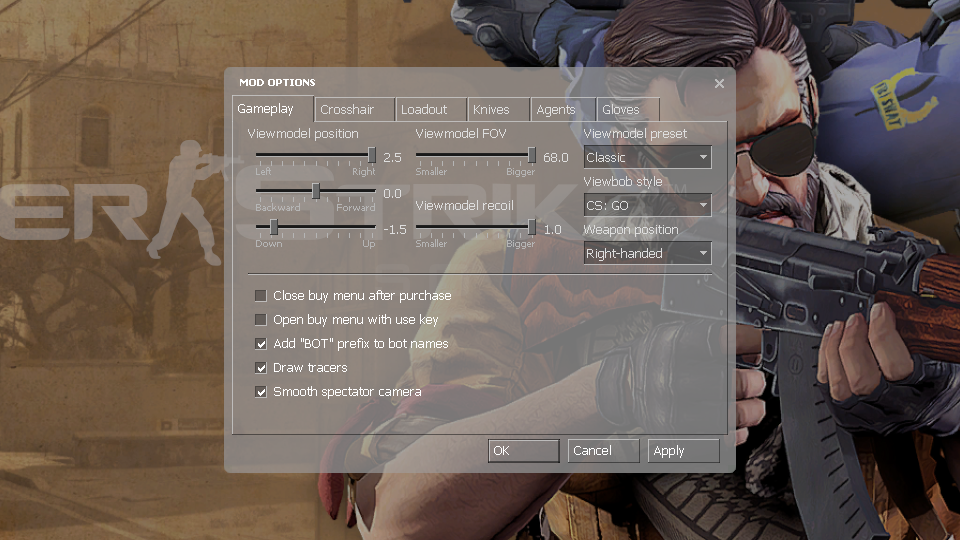The width and height of the screenshot is (960, 540).
Task: Select the Knives tab
Action: point(491,110)
